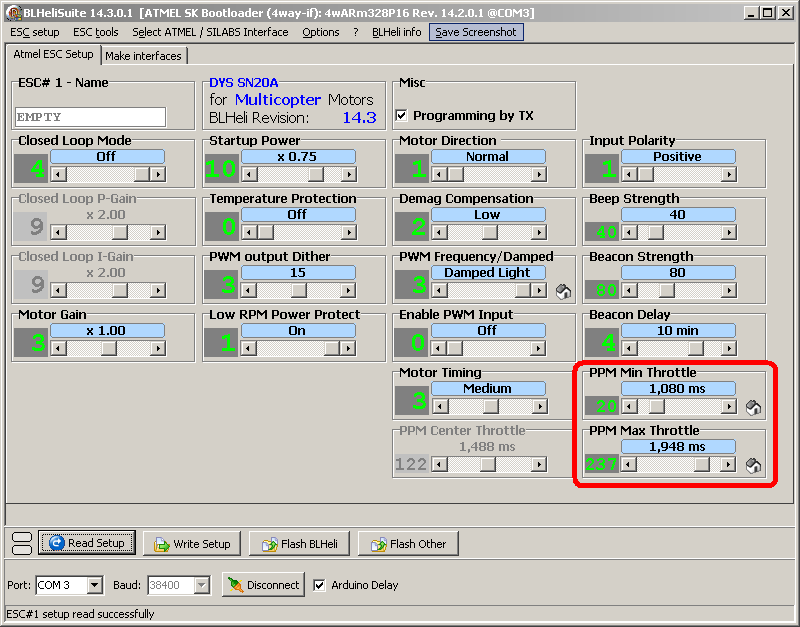Click the left arrow on Motor Timing slider
This screenshot has width=800, height=627.
[x=439, y=407]
